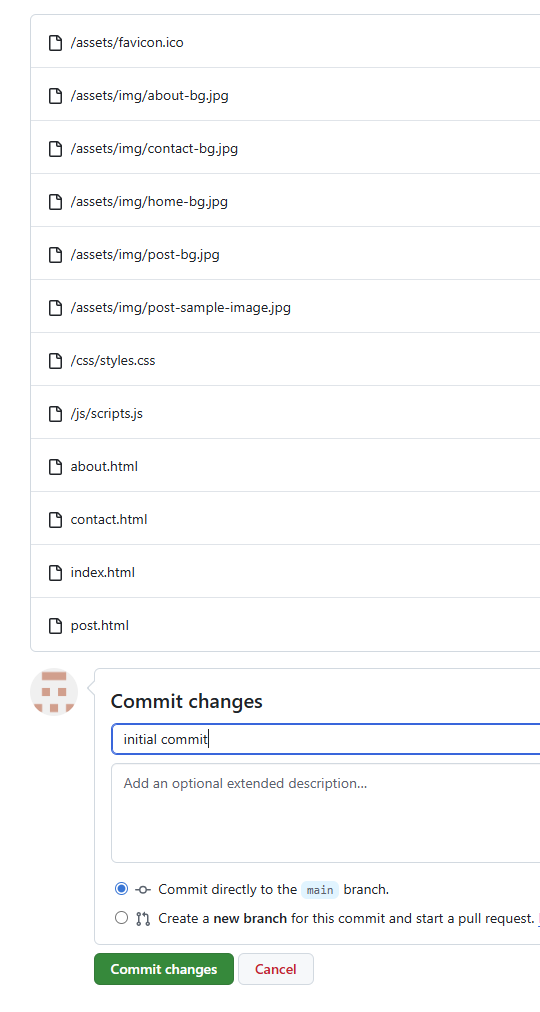This screenshot has height=1012, width=540.
Task: Select Create a new branch radio button
Action: [x=121, y=918]
